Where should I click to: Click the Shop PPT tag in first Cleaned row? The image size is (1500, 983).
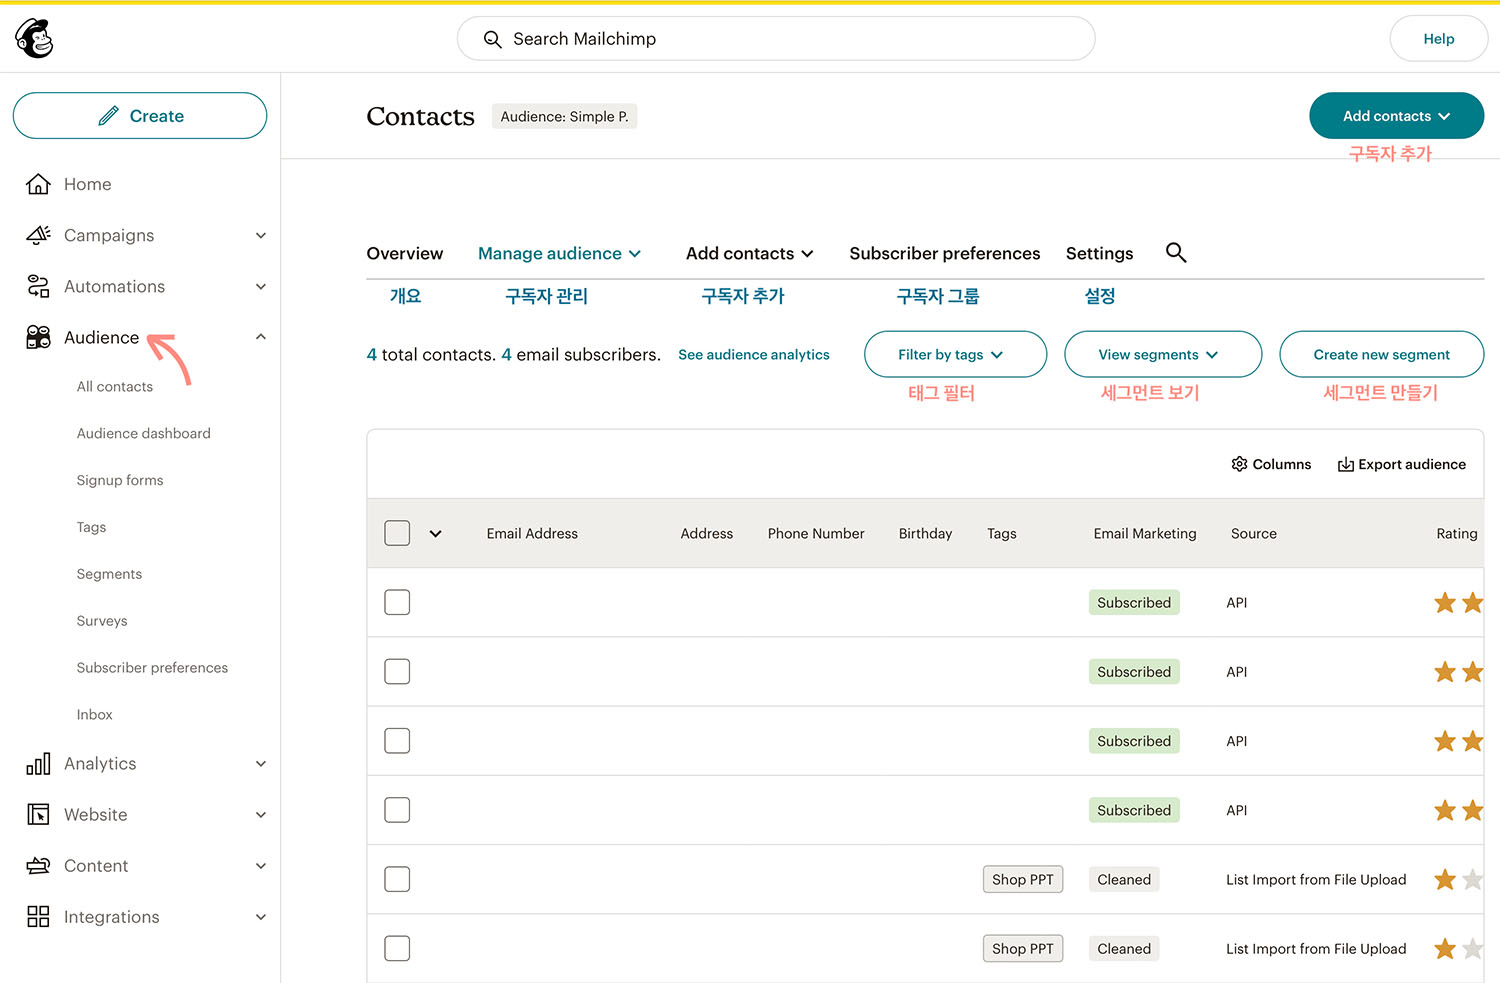click(1022, 880)
